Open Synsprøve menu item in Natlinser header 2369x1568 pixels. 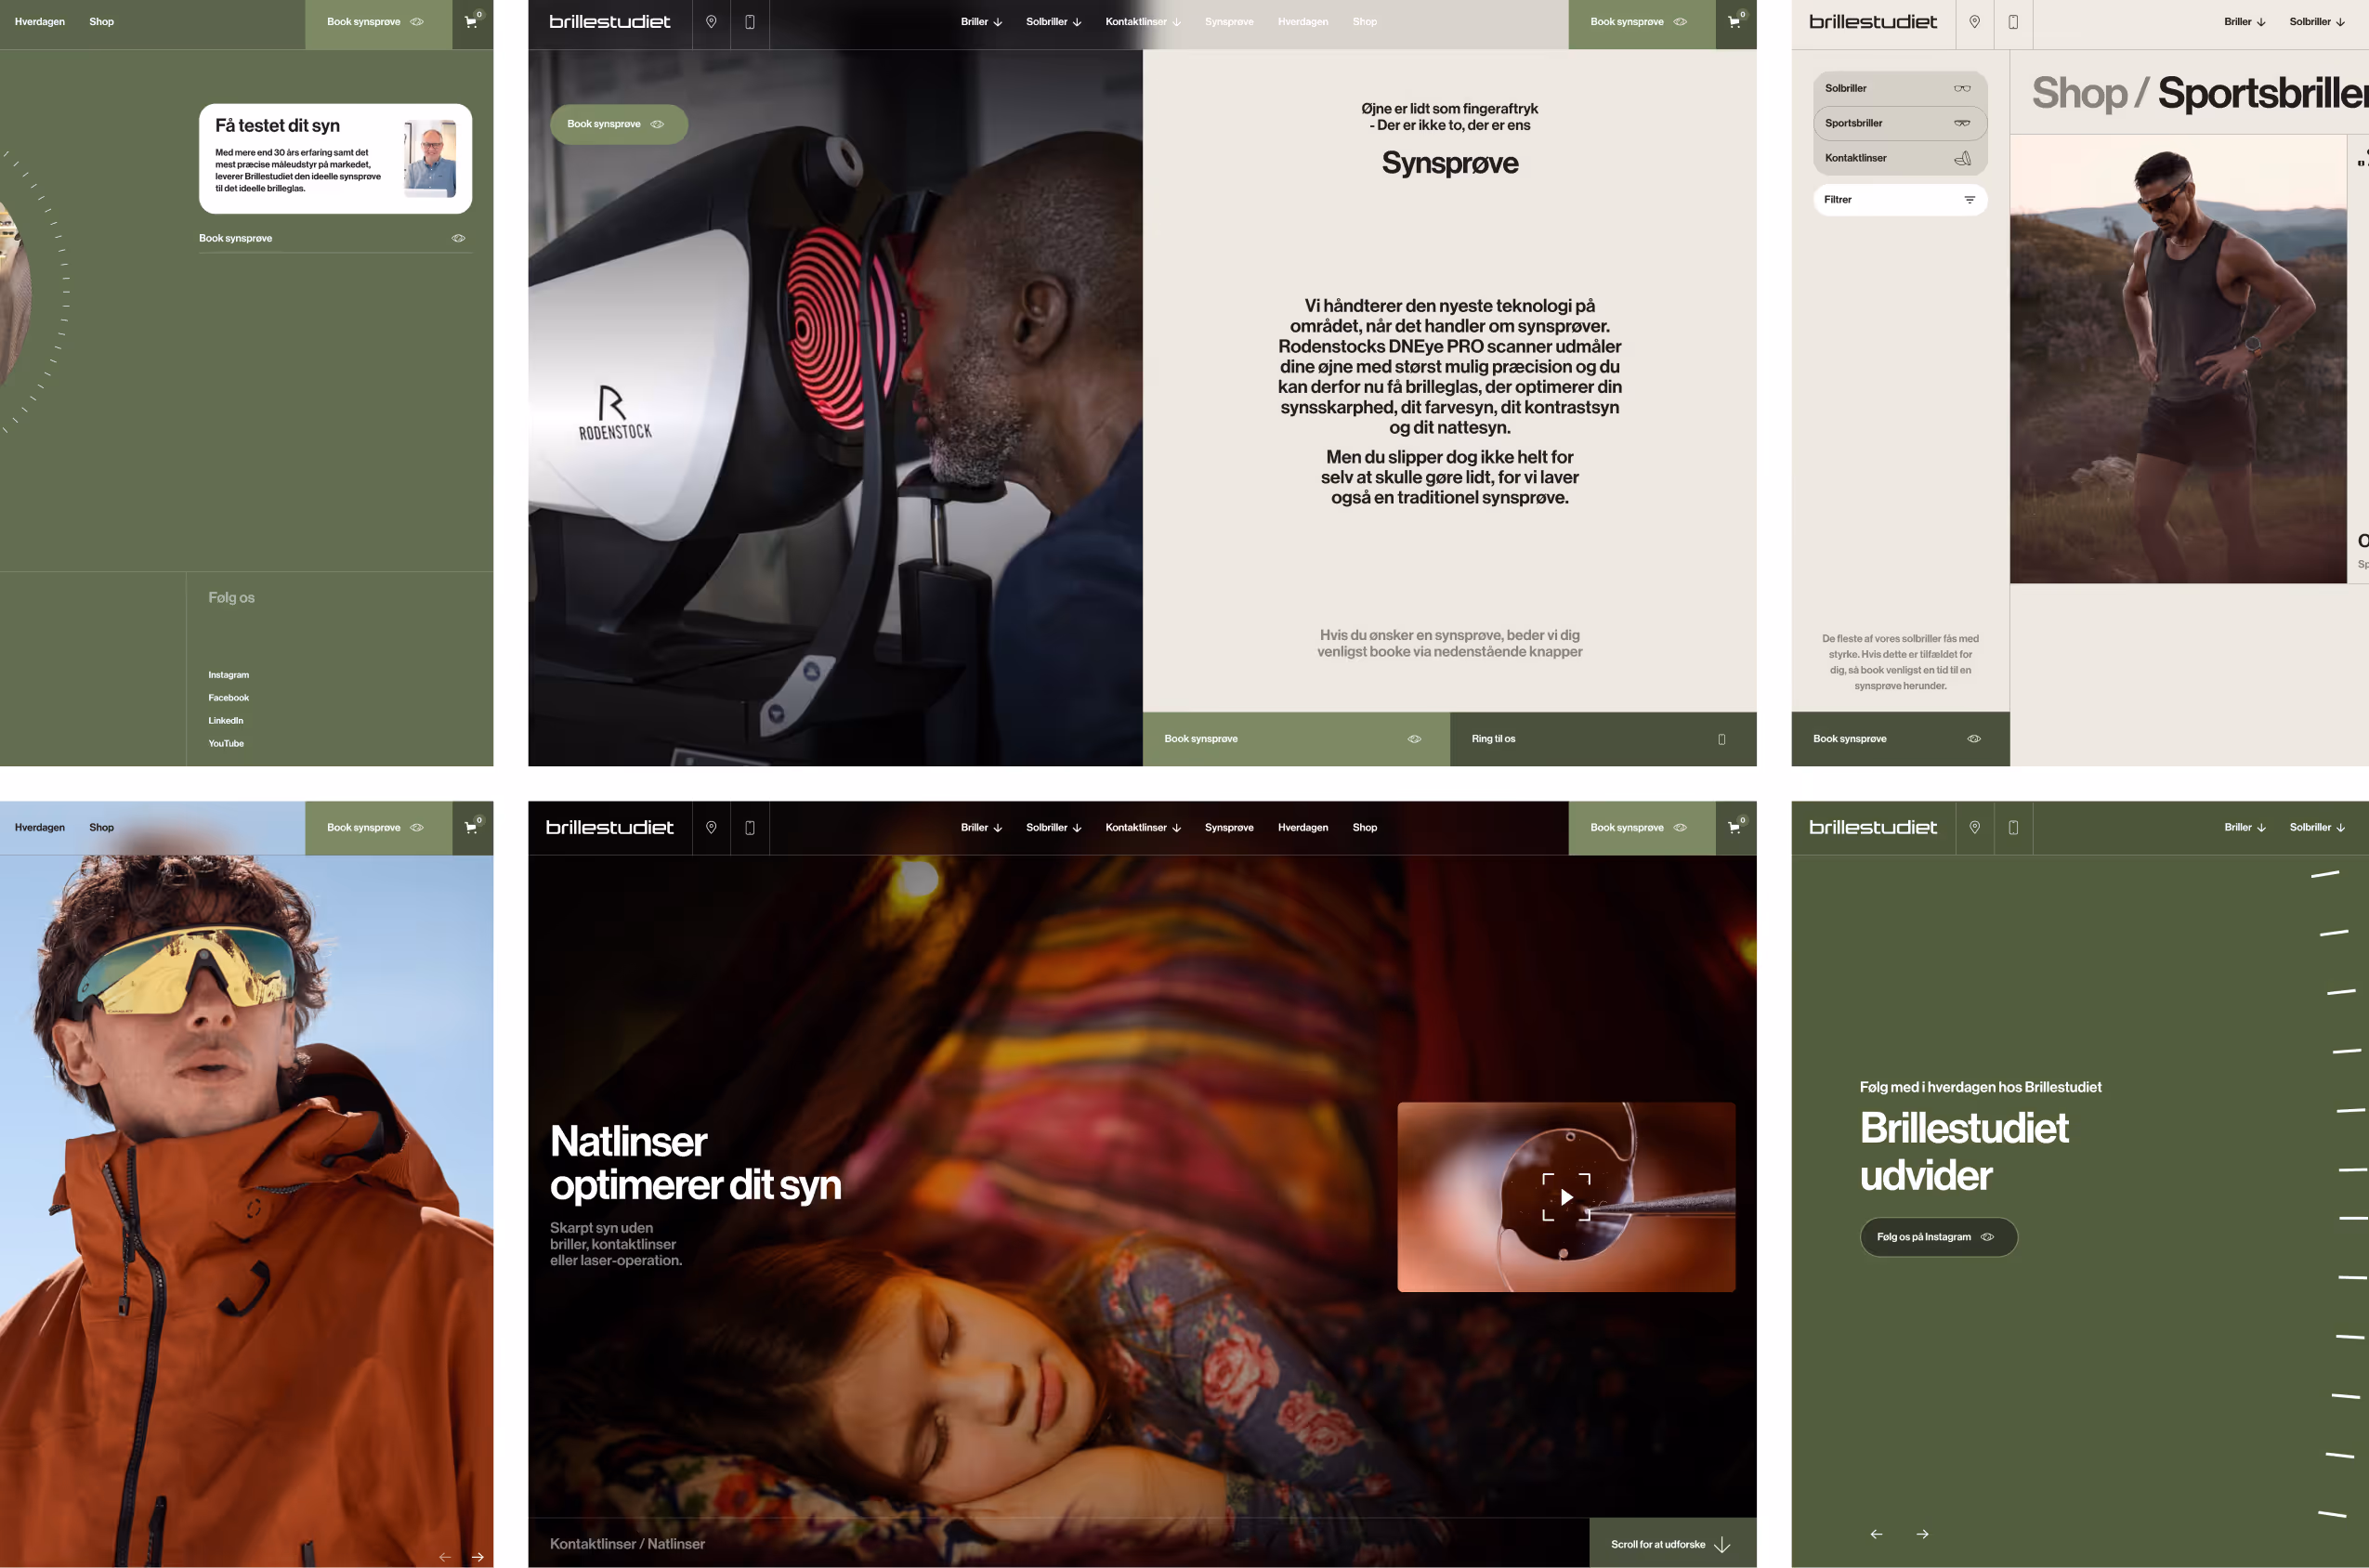pos(1228,827)
